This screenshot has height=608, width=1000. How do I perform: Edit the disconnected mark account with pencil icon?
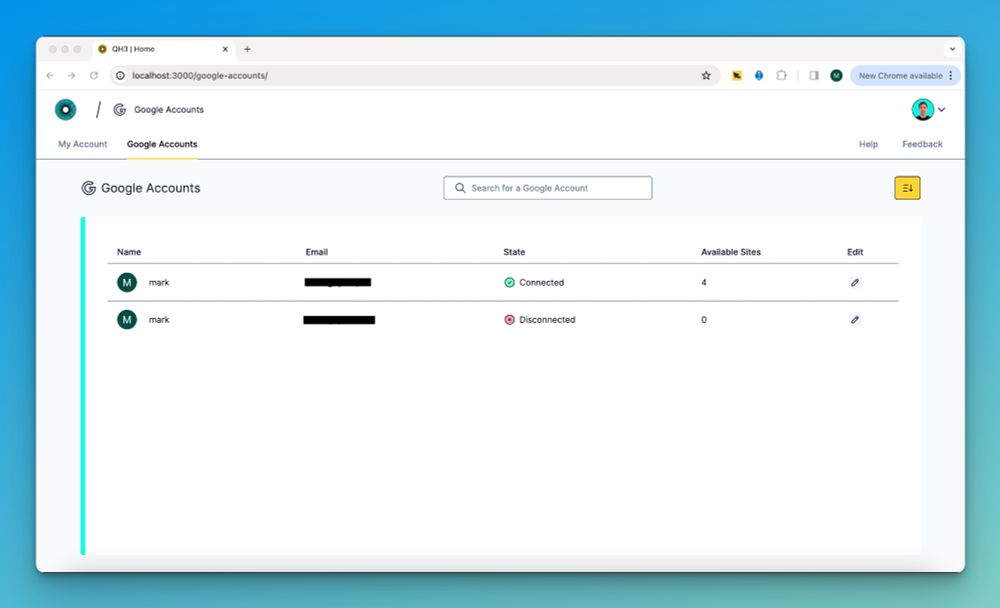coord(855,320)
